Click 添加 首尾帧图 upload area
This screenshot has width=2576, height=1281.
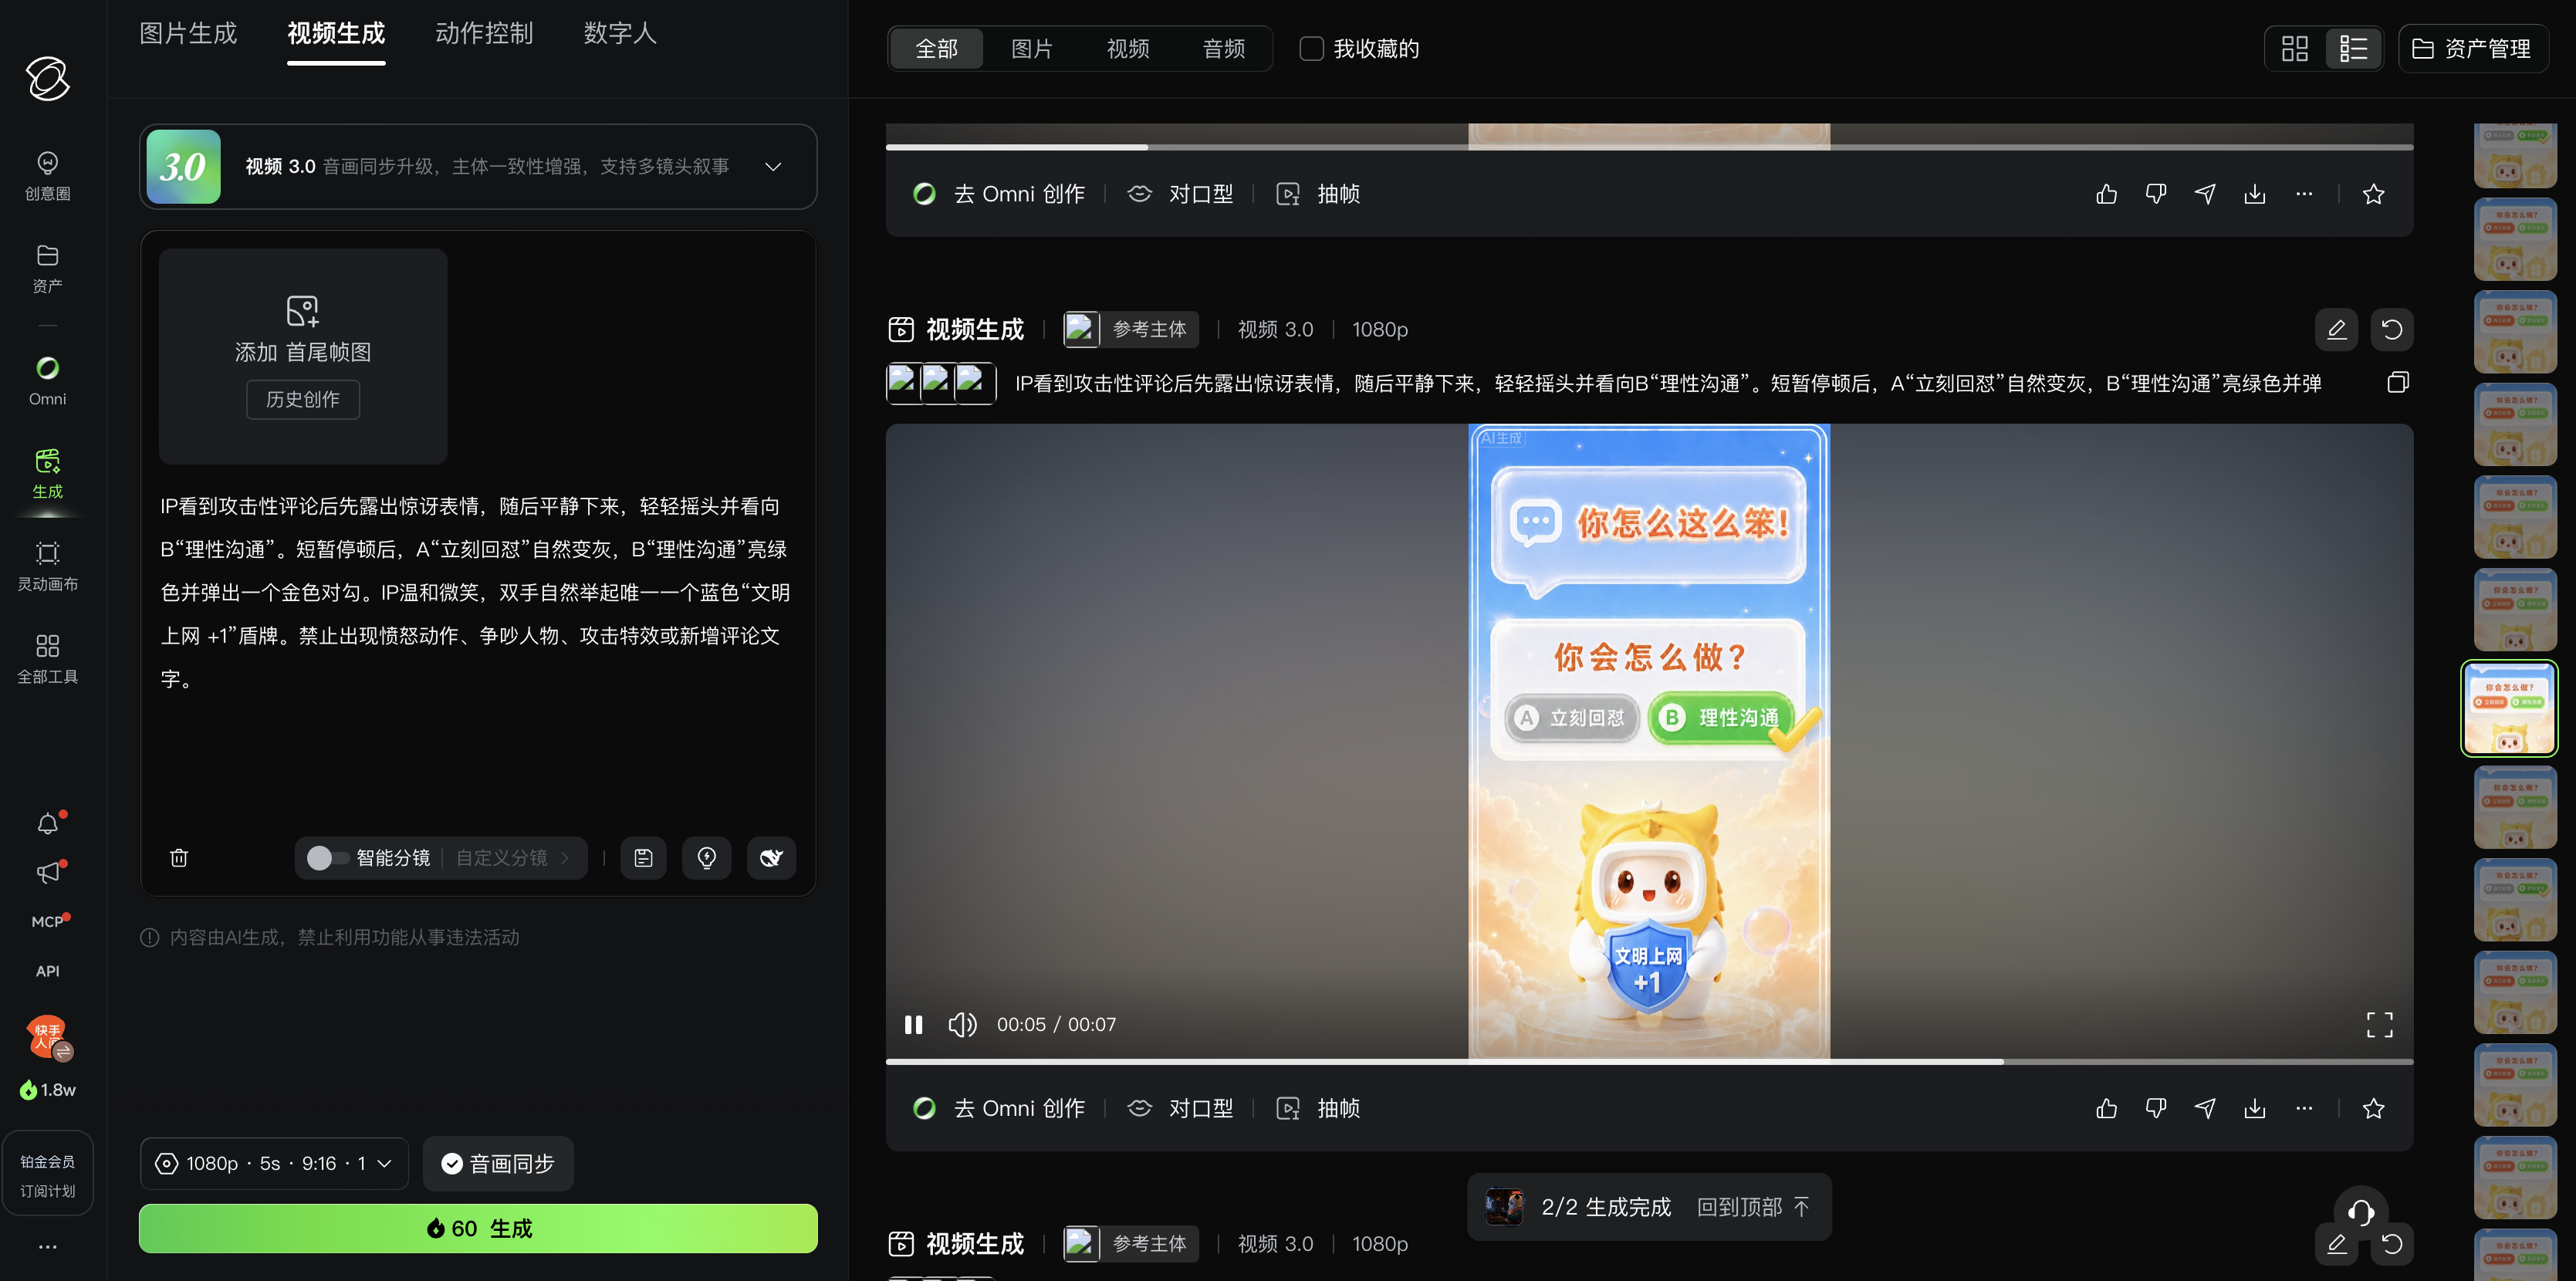(303, 356)
